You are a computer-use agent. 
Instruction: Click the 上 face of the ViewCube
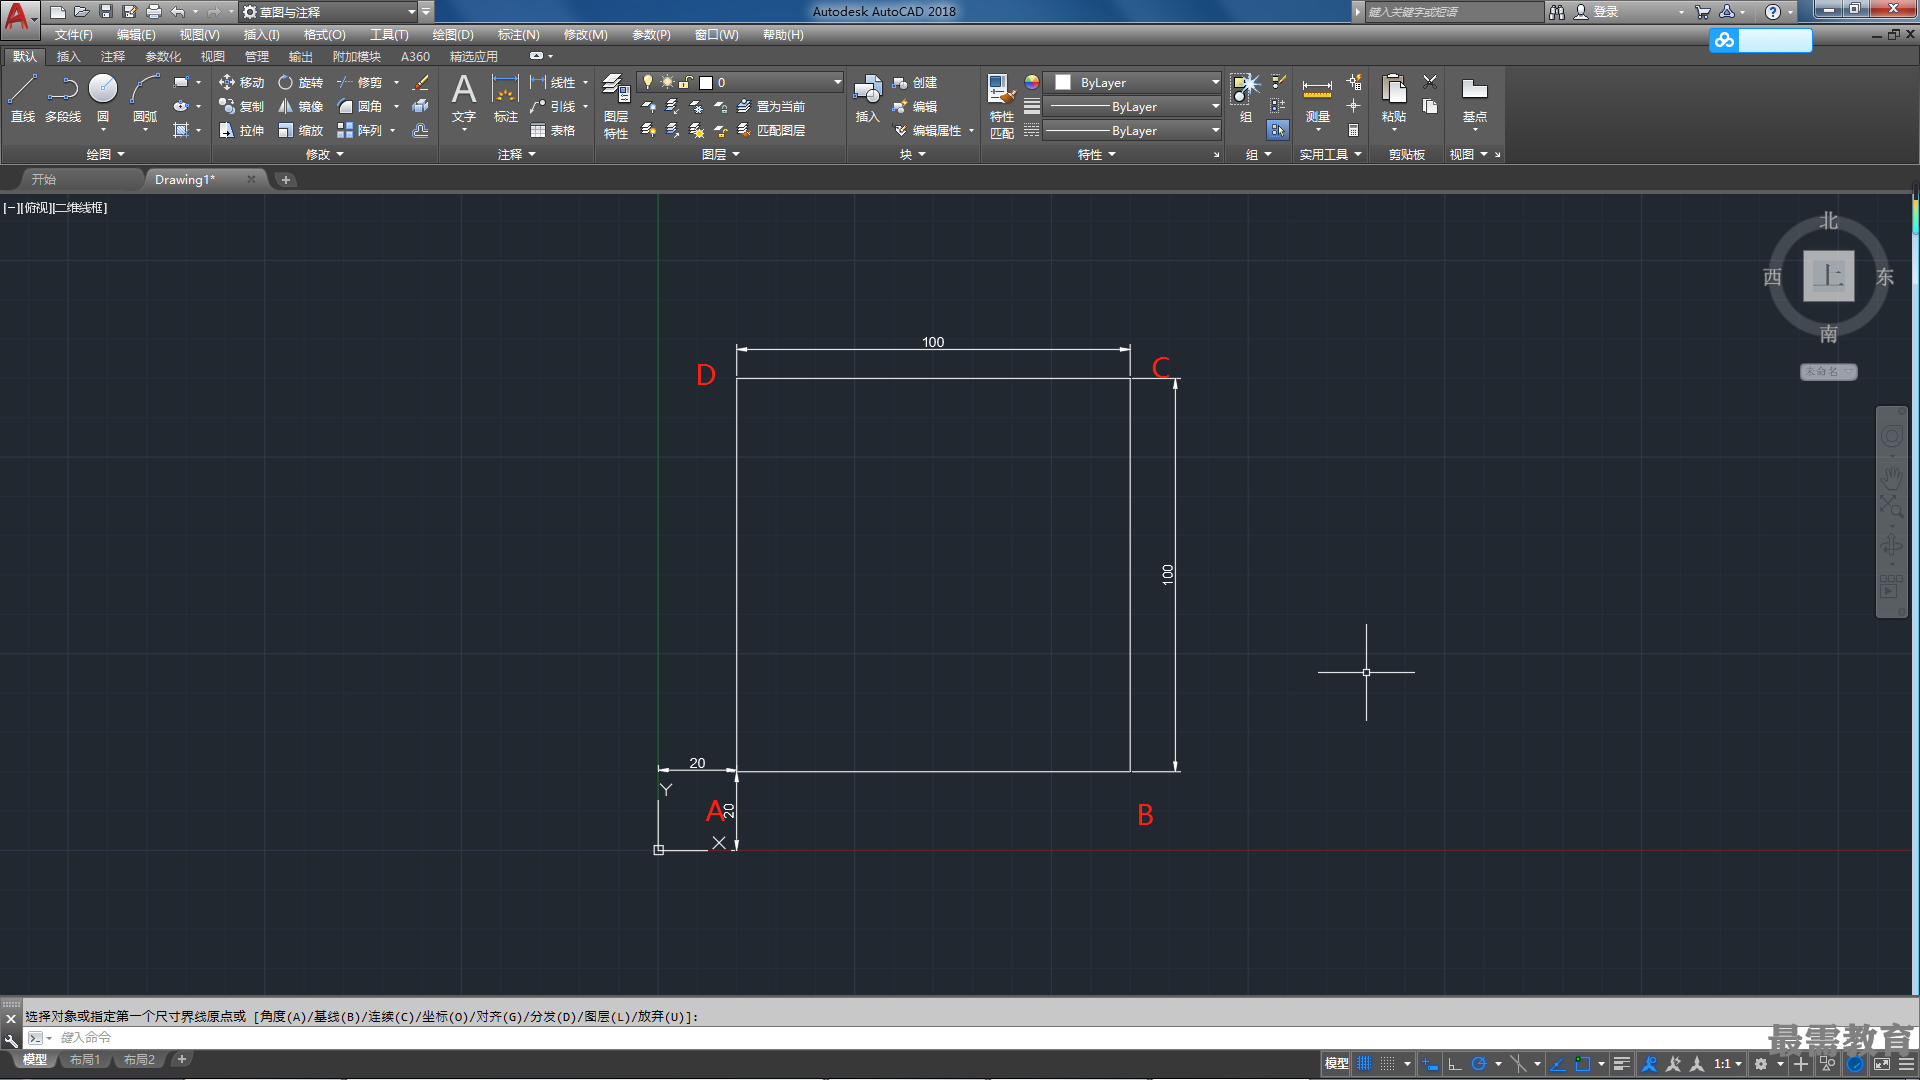[1828, 275]
